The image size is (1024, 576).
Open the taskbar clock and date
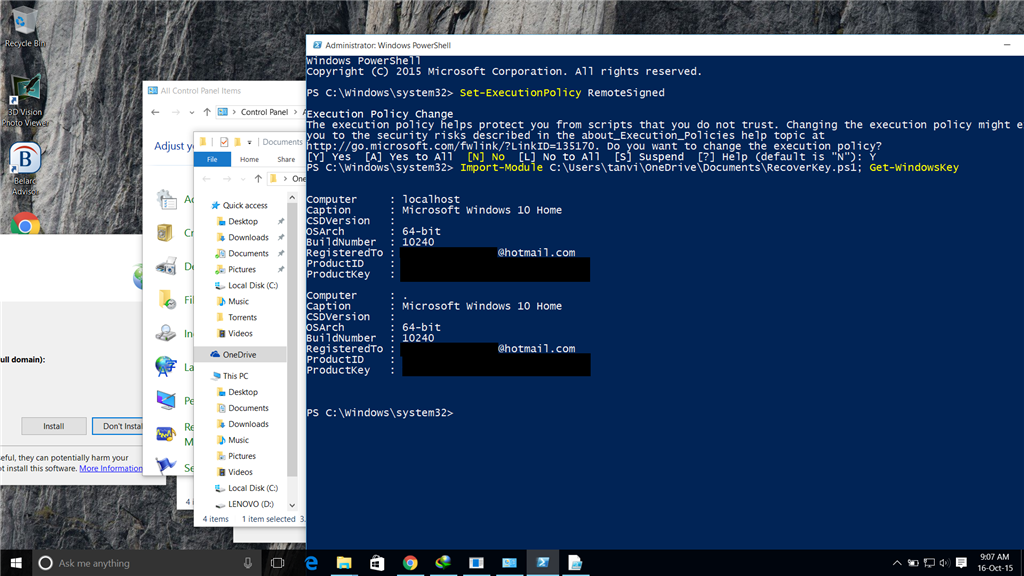(x=995, y=562)
